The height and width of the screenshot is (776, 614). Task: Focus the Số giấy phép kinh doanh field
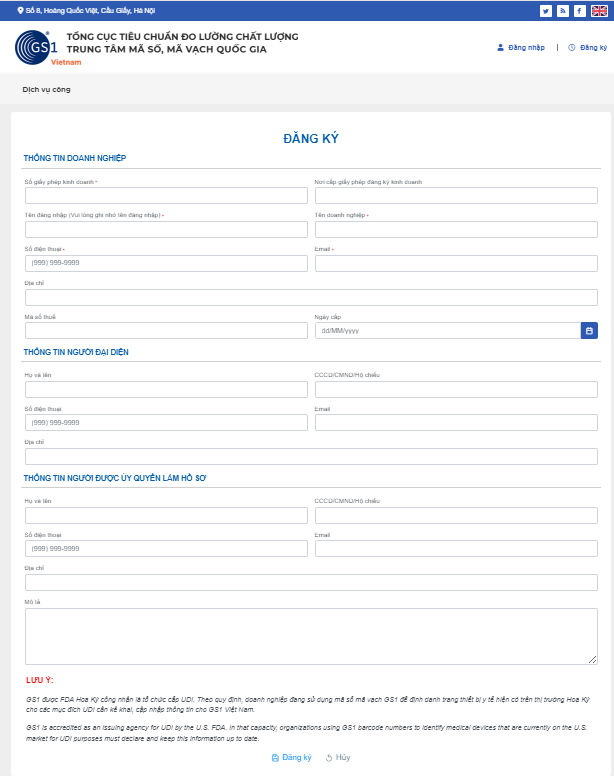click(166, 196)
